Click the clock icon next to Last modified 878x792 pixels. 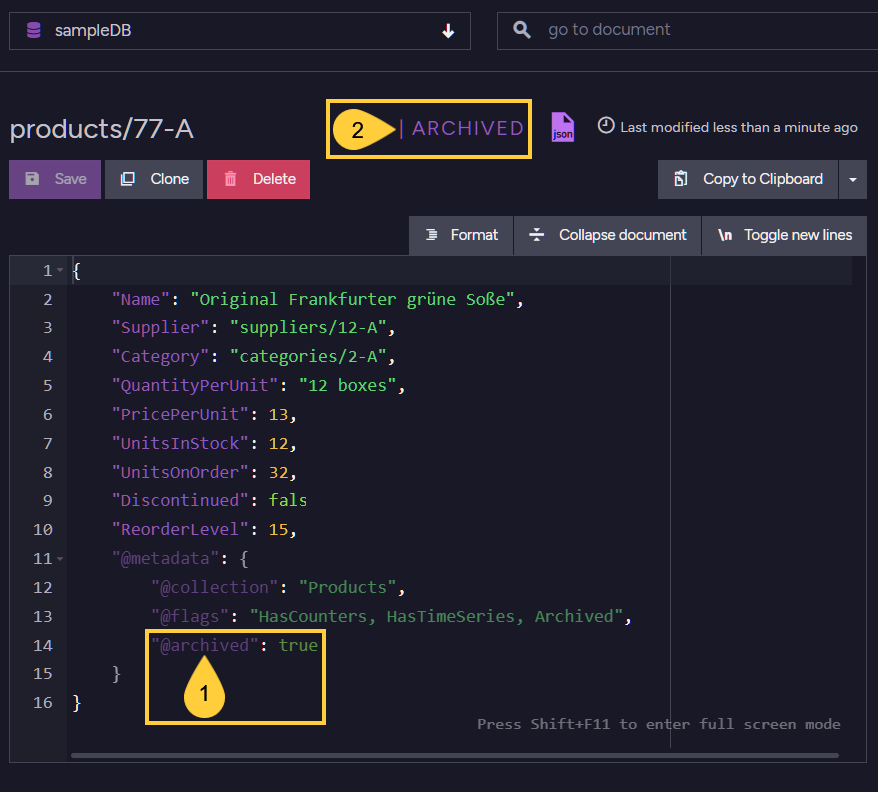pyautogui.click(x=606, y=125)
